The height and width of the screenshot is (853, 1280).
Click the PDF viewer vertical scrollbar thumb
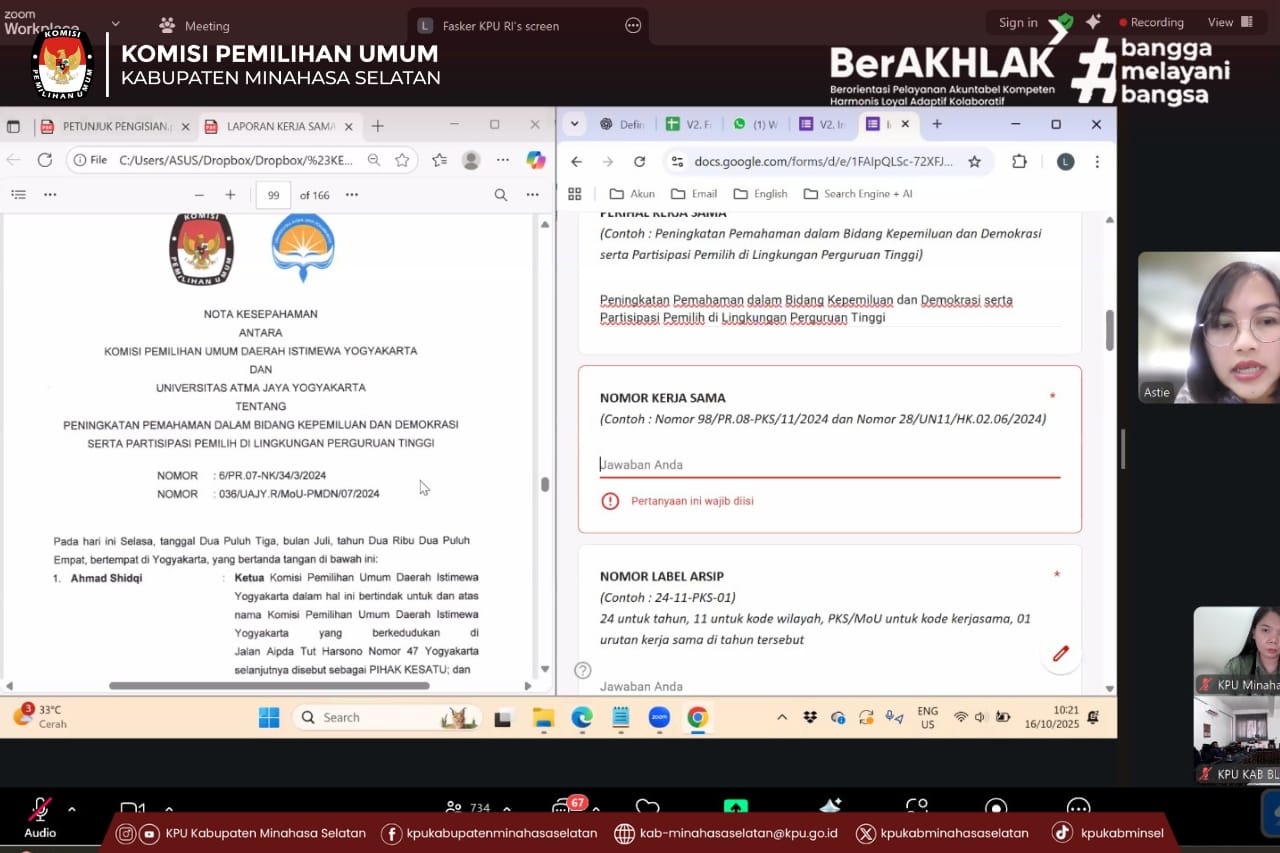pos(545,484)
